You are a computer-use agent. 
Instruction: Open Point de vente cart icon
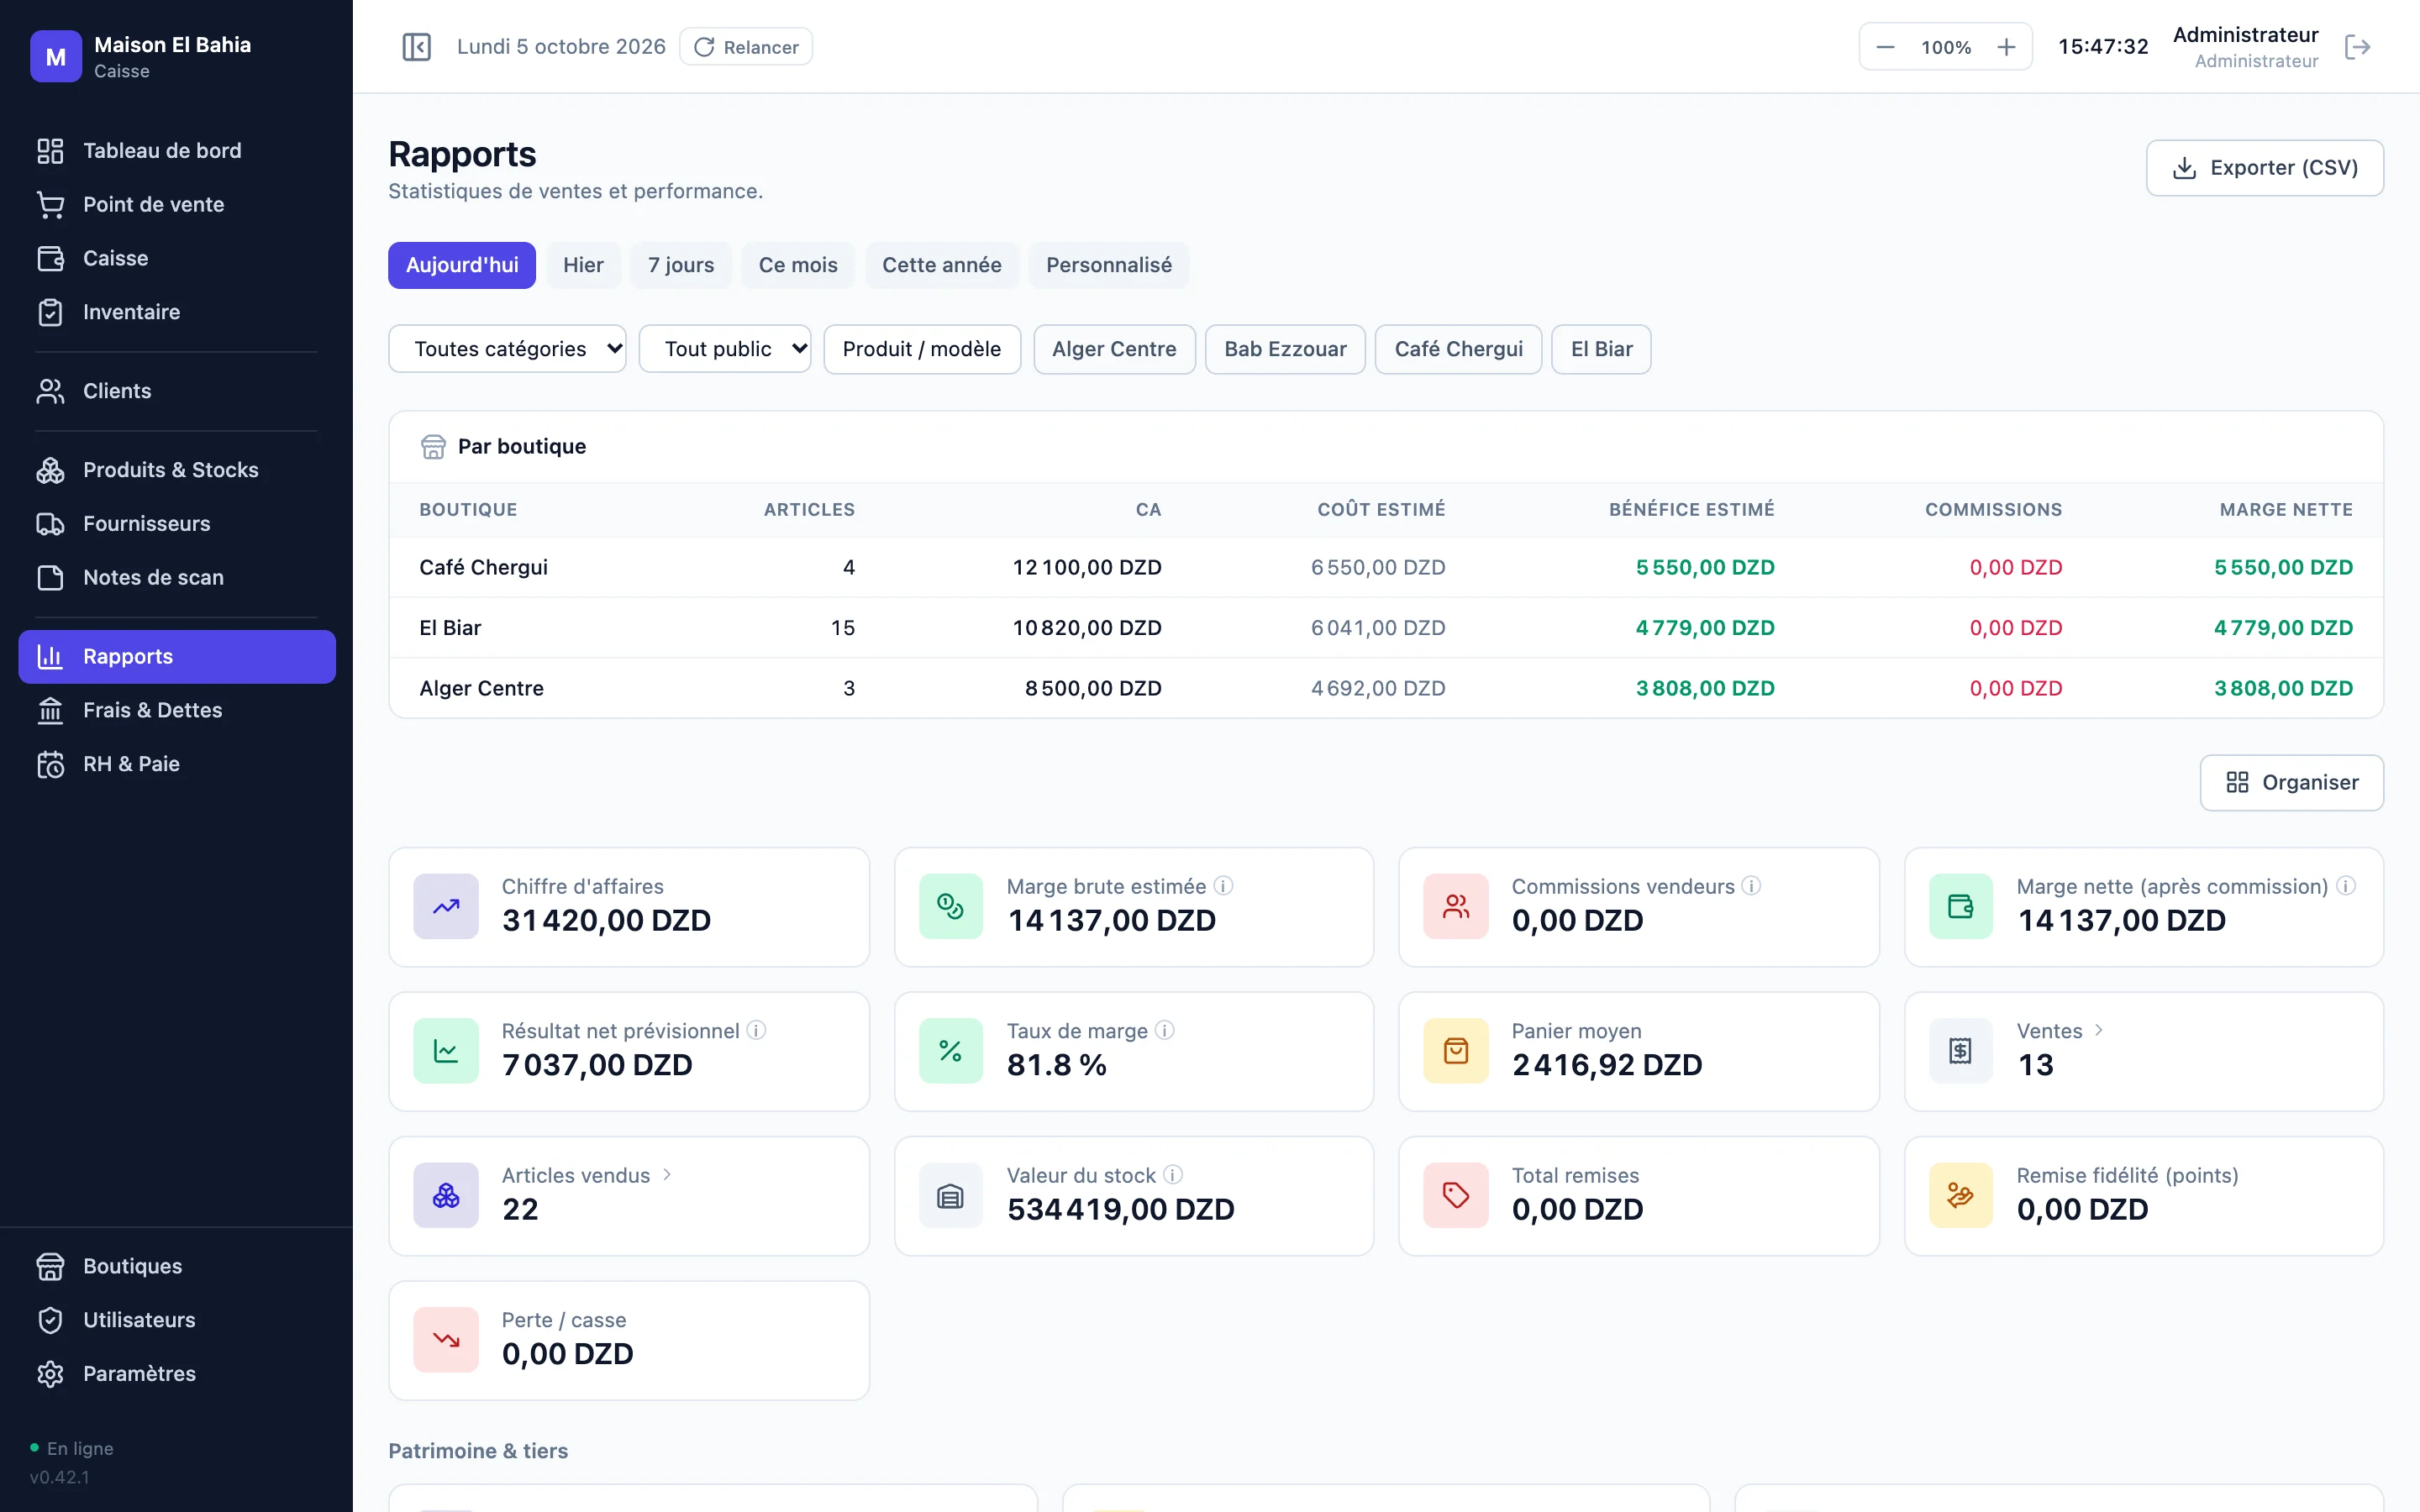click(50, 204)
